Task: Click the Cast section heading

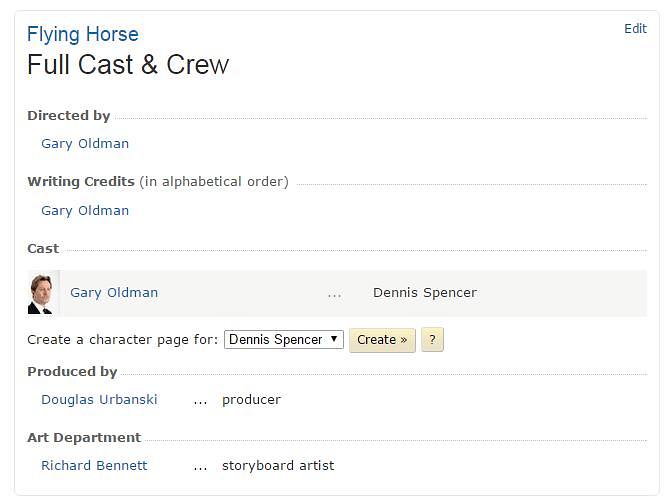Action: 43,248
